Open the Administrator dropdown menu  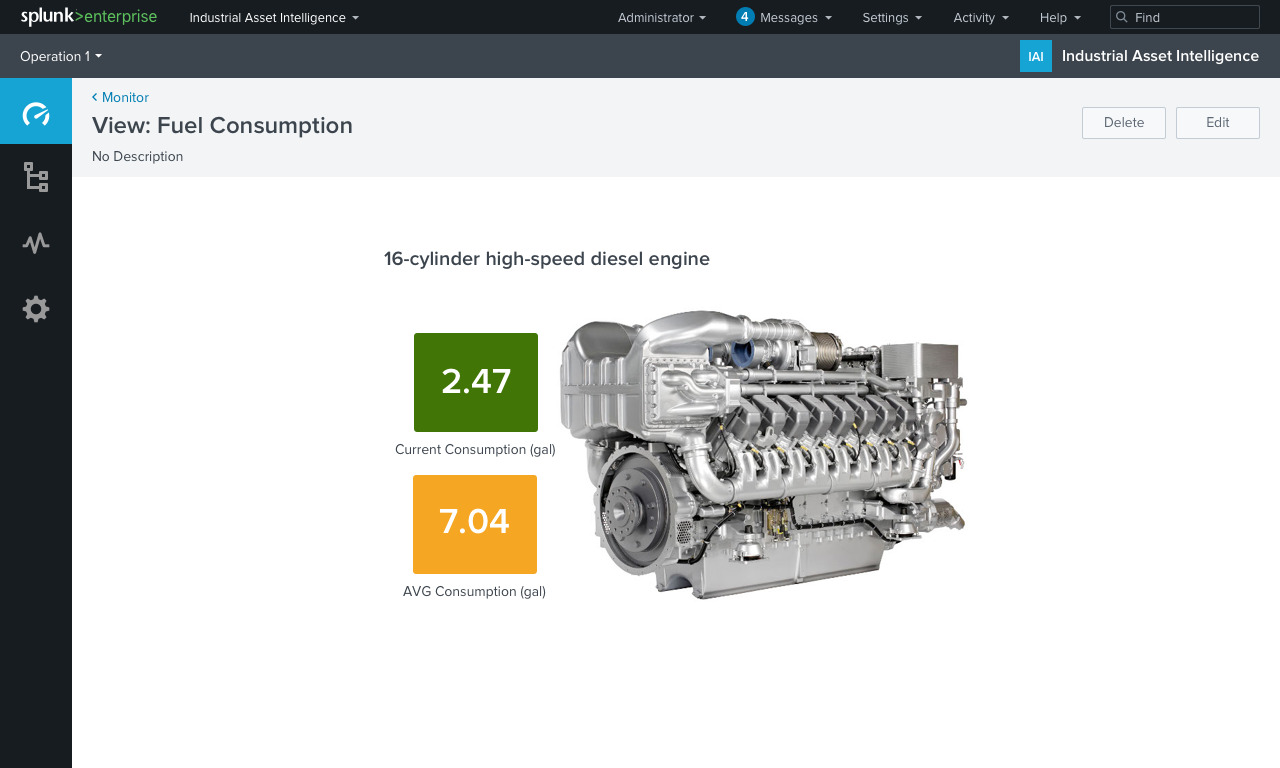(x=662, y=17)
